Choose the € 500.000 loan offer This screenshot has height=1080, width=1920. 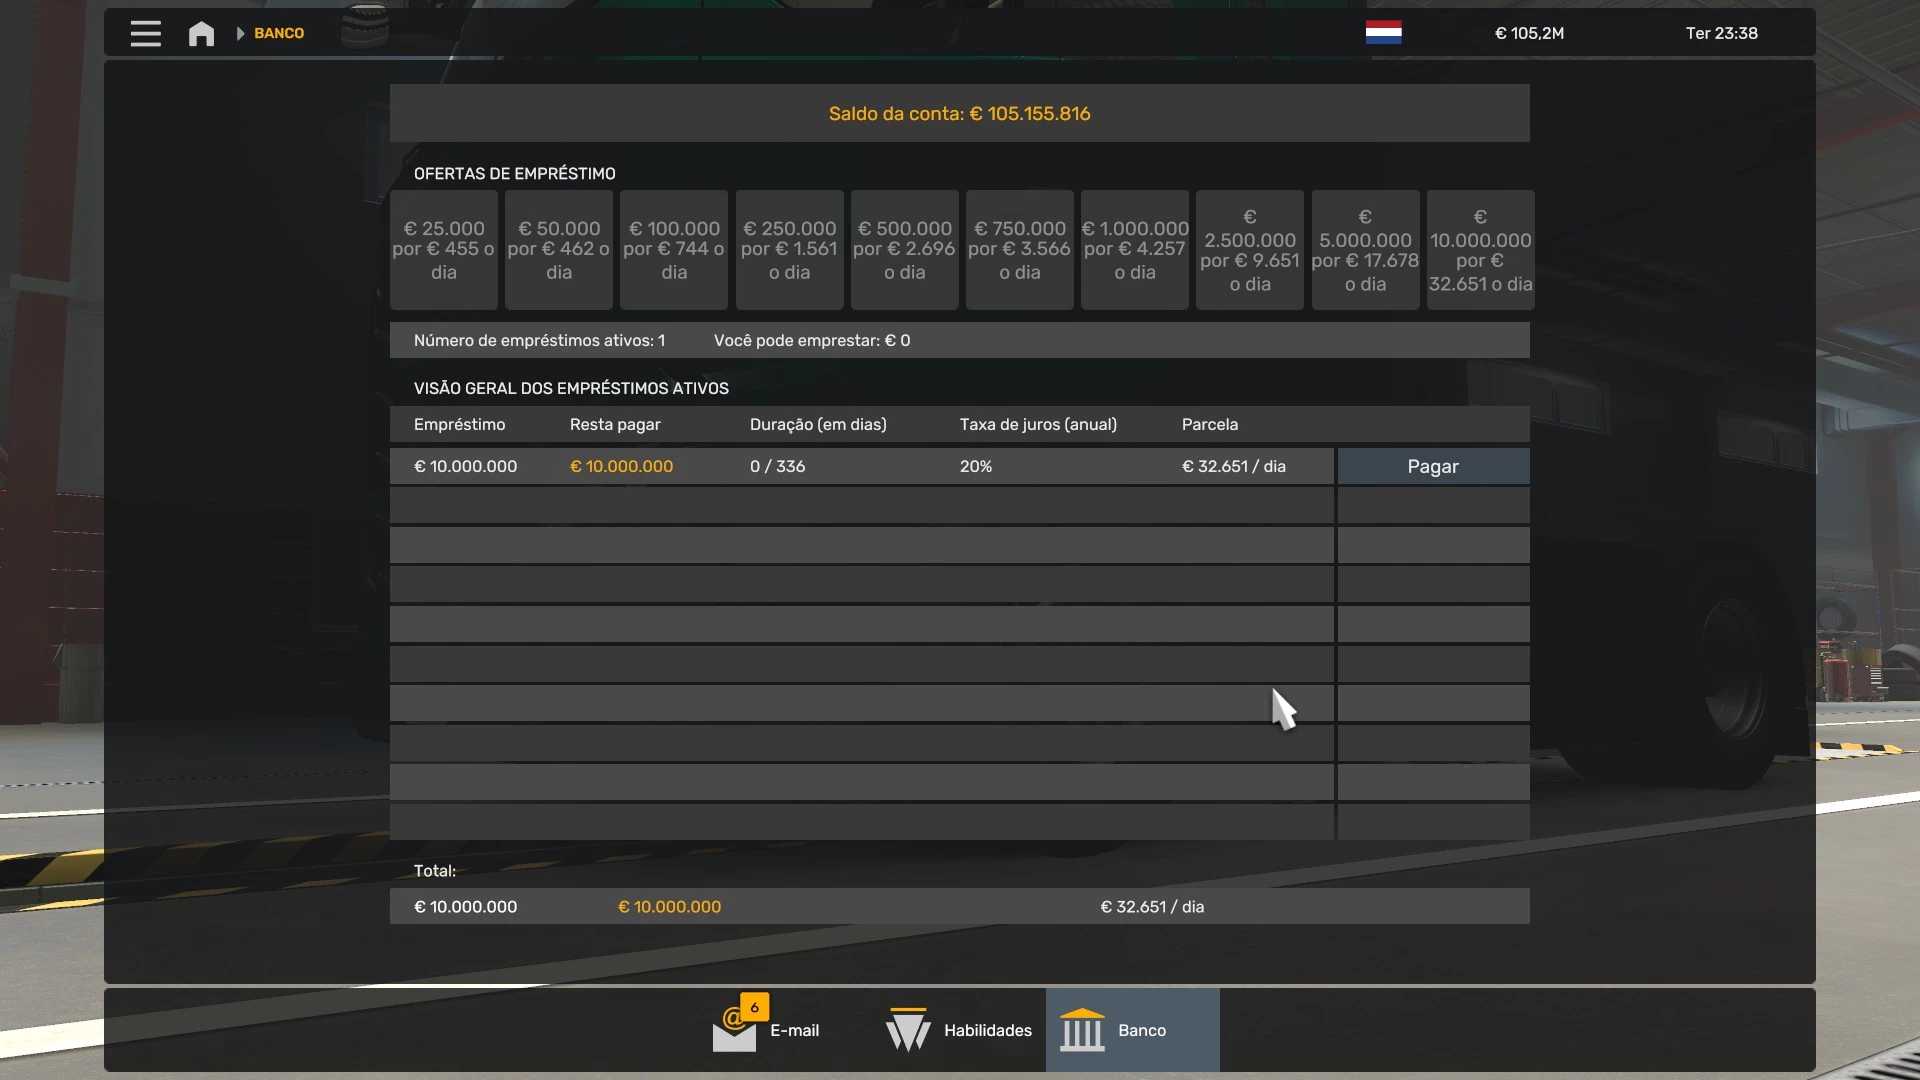(904, 250)
